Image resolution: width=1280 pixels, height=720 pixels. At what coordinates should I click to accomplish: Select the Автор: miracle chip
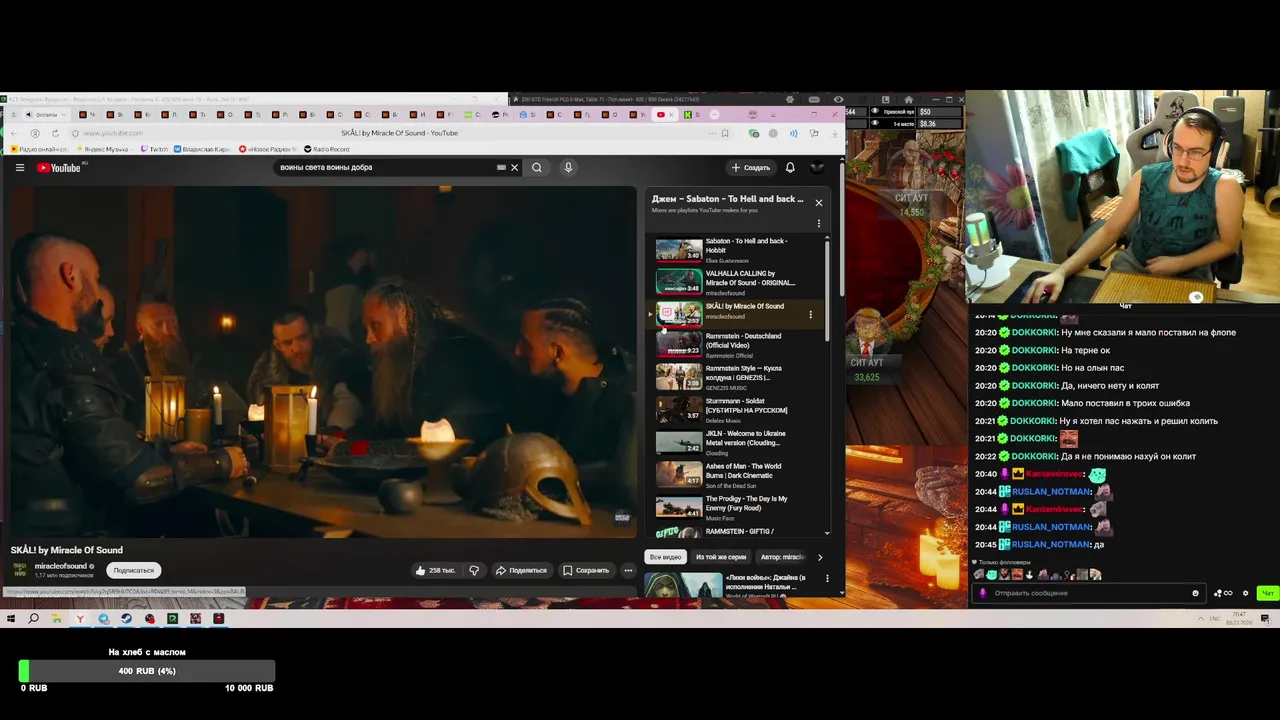782,557
